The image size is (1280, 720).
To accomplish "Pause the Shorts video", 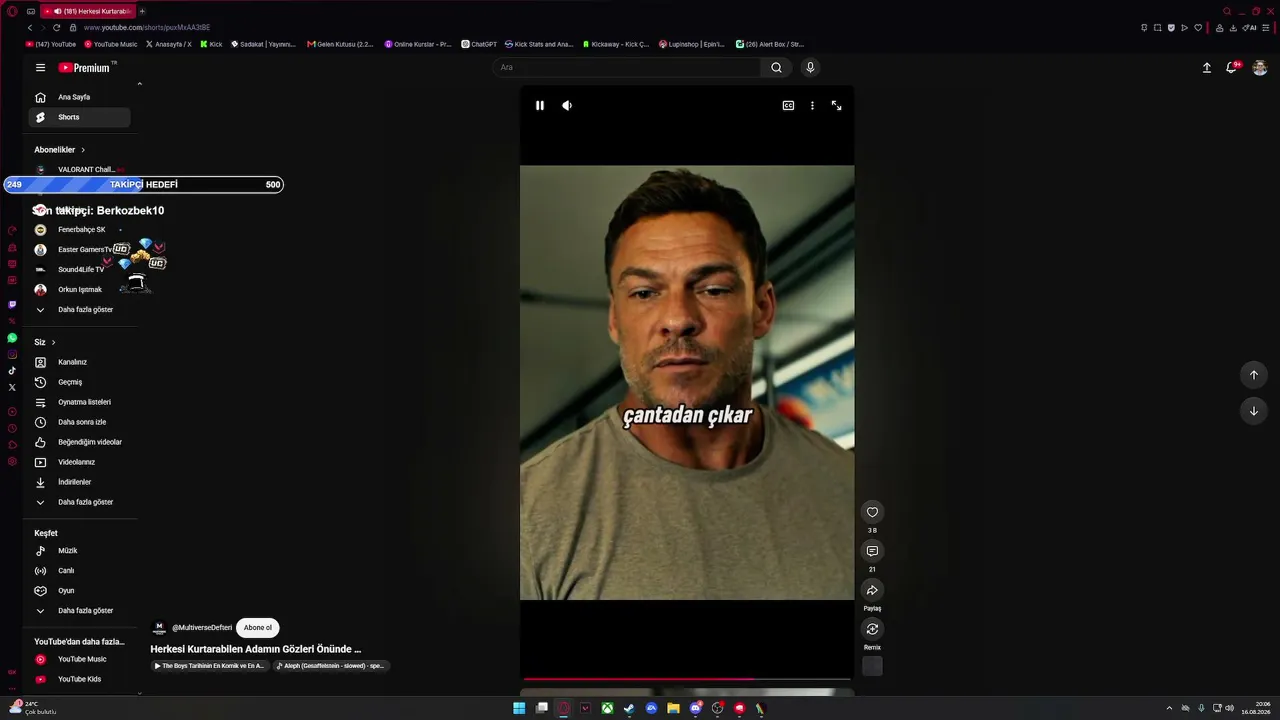I will (540, 105).
